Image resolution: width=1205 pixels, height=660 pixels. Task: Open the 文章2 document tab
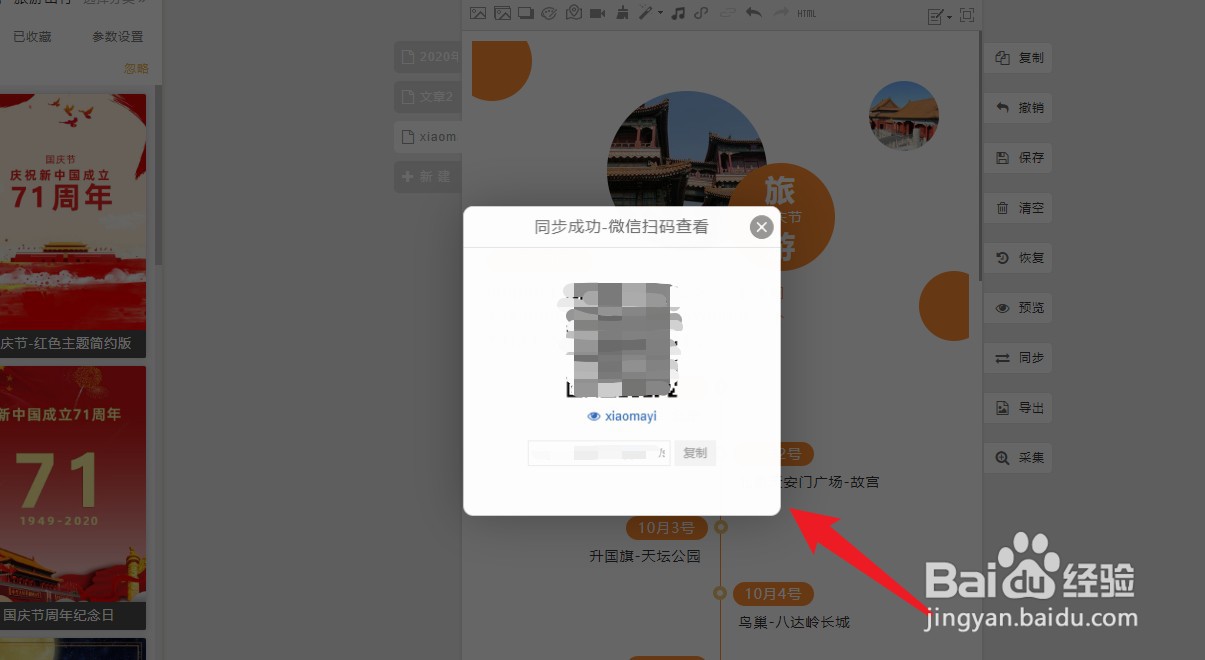[x=428, y=97]
